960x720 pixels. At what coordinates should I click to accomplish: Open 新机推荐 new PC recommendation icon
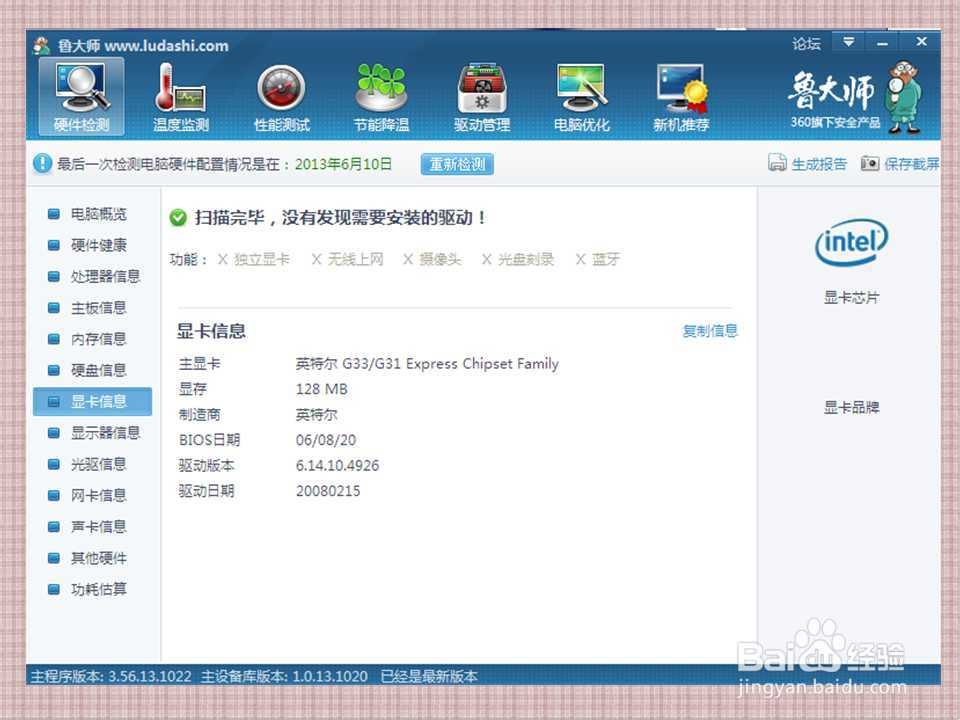click(x=681, y=97)
